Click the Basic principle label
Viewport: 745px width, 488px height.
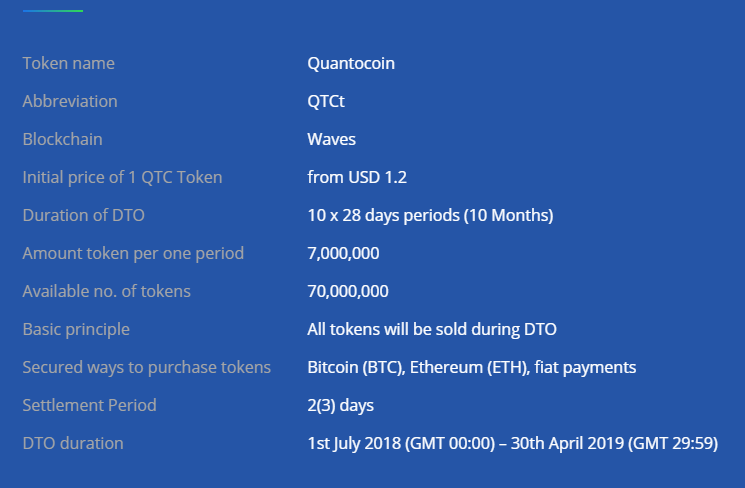click(x=76, y=329)
